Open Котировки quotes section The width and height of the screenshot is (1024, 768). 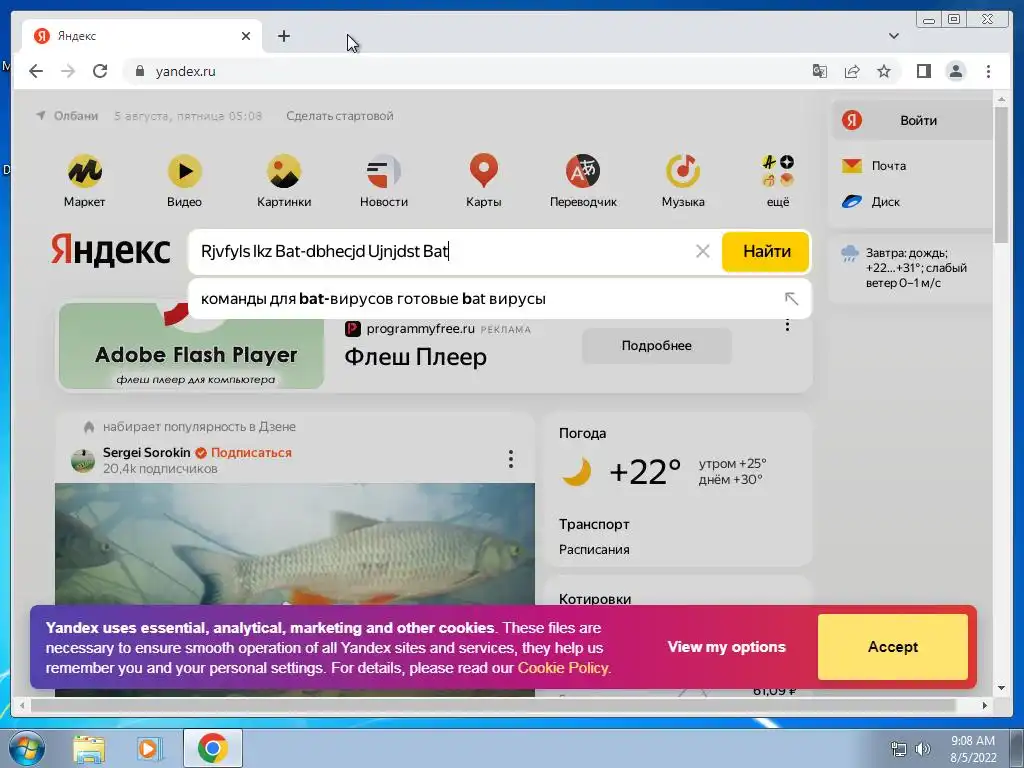(595, 598)
